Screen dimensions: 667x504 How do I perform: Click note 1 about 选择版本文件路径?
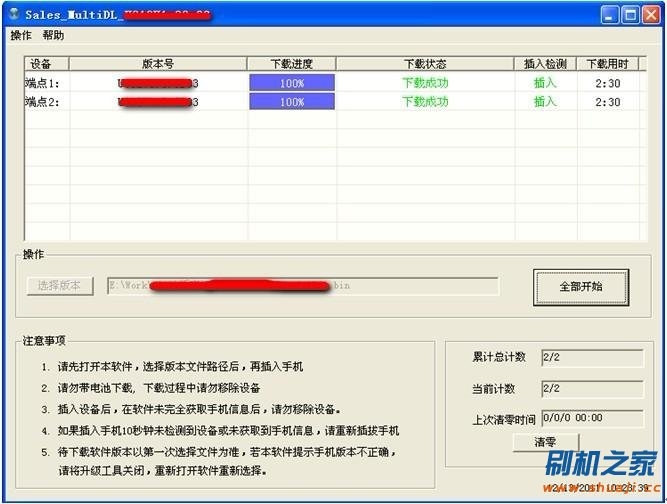coord(172,367)
